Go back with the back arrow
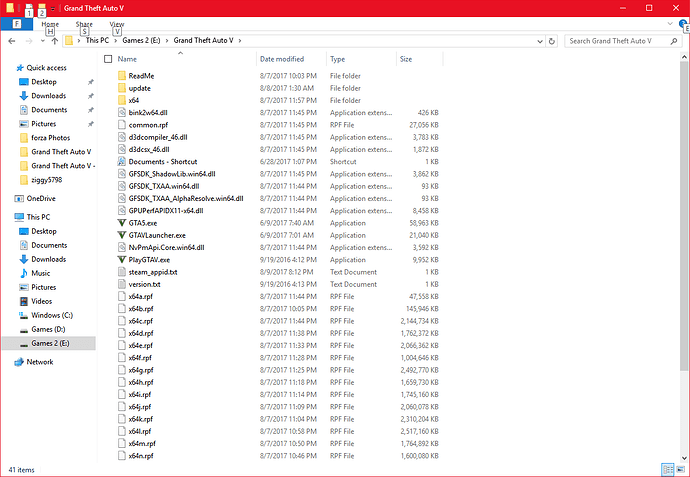This screenshot has height=477, width=690. [x=12, y=41]
